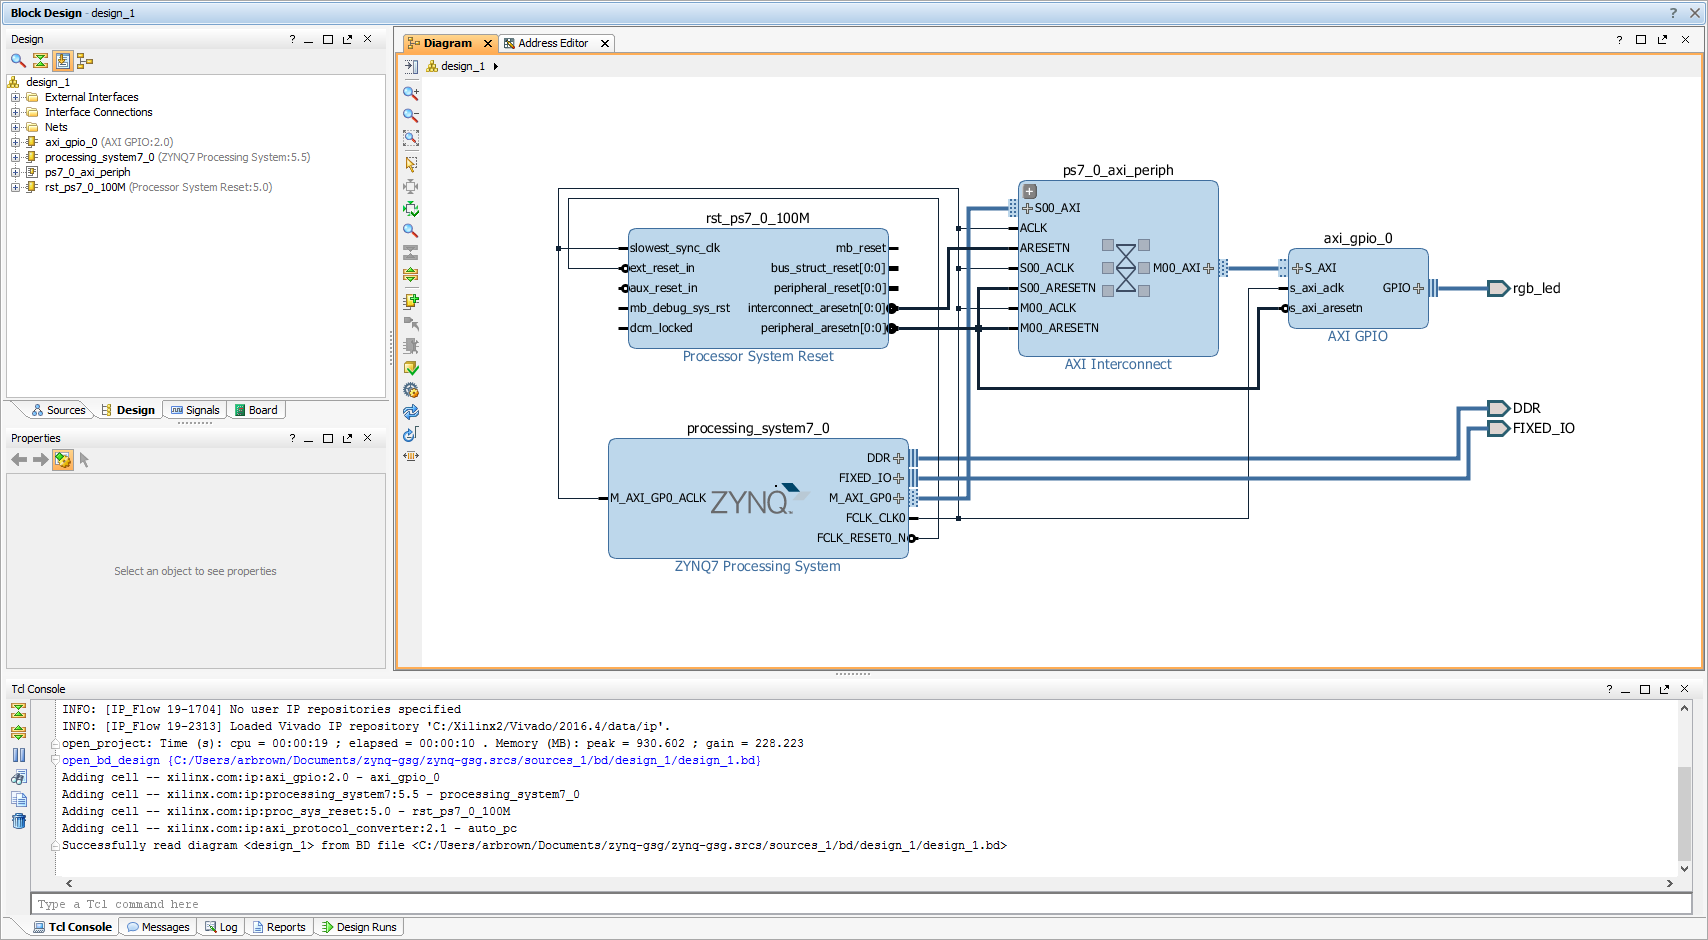
Task: Open the Reports tab
Action: tap(279, 927)
